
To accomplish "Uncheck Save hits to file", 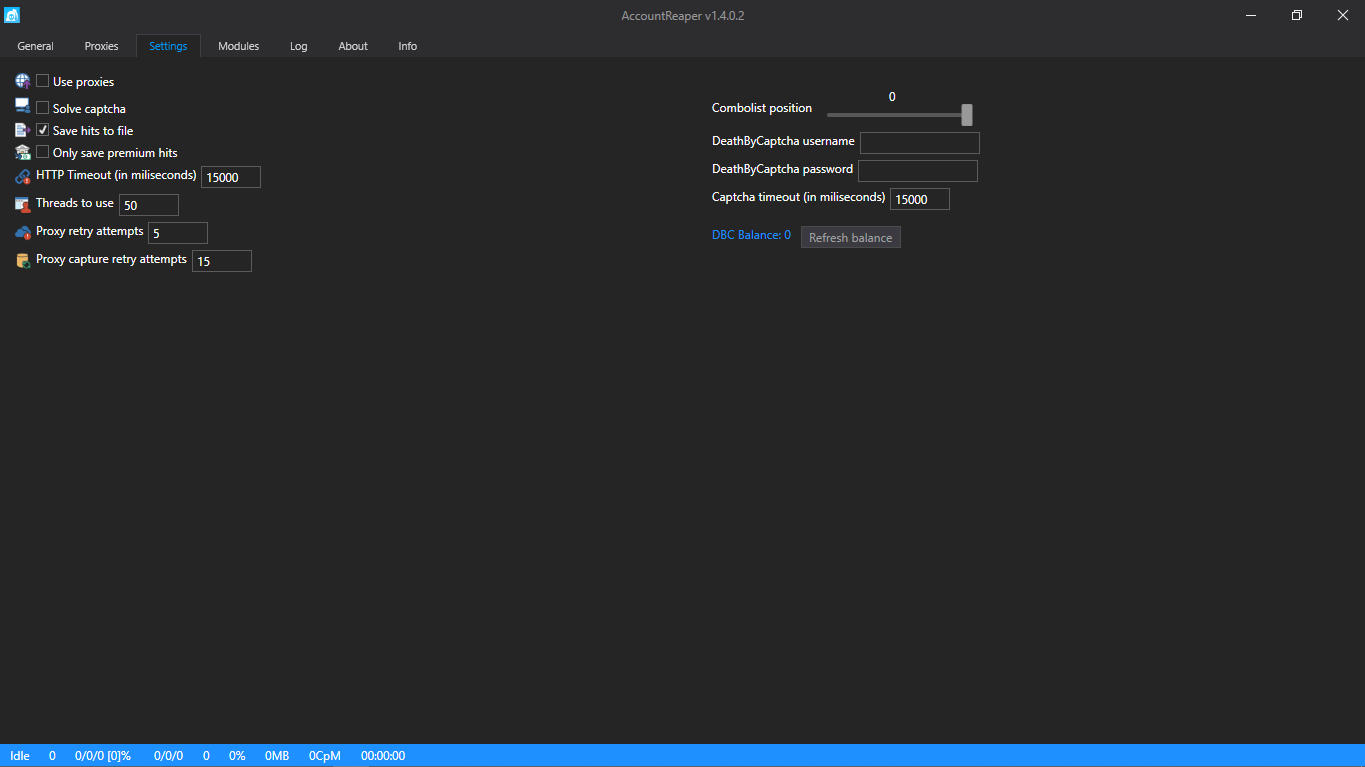I will click(43, 130).
